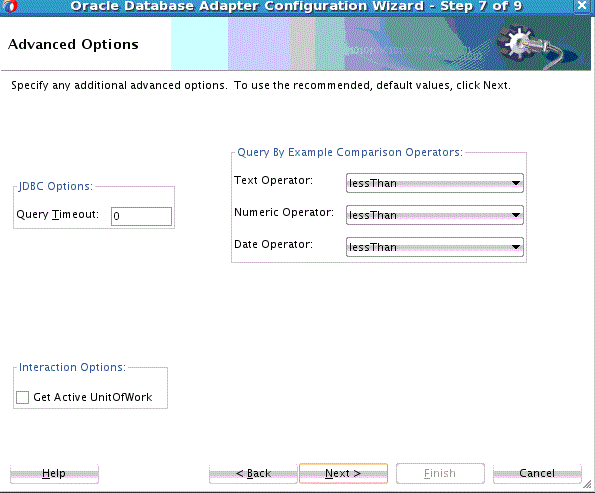The height and width of the screenshot is (493, 595).
Task: Focus the Query Timeout input field
Action: pos(141,216)
